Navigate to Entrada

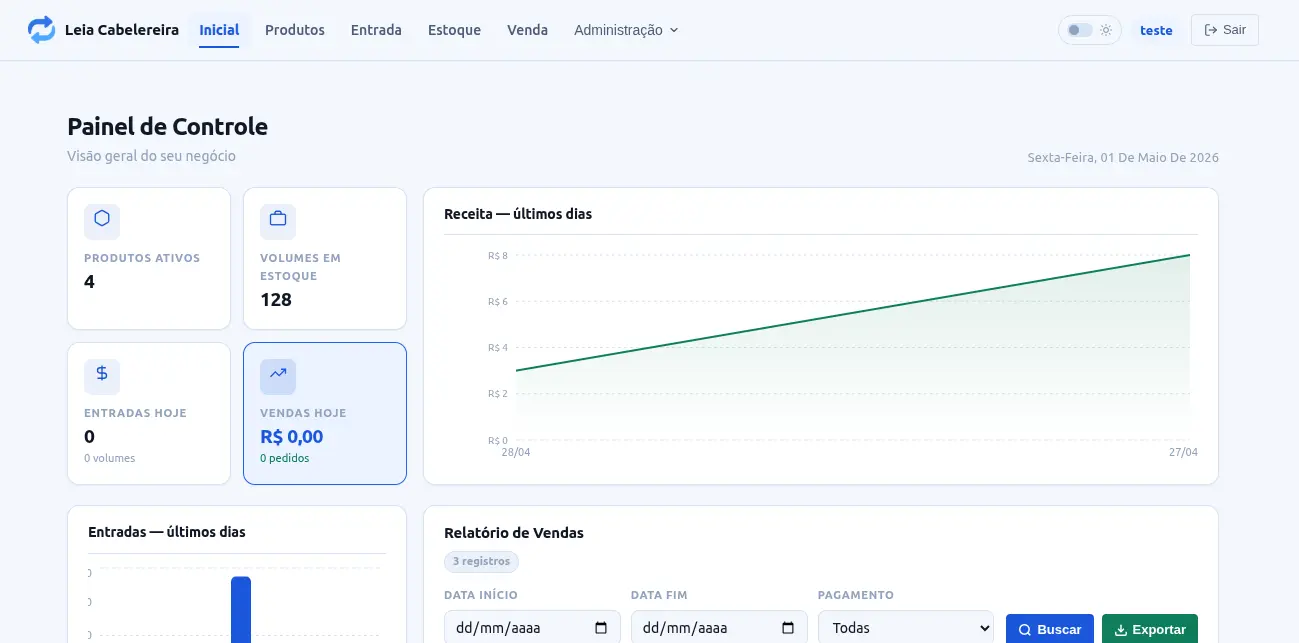[376, 30]
